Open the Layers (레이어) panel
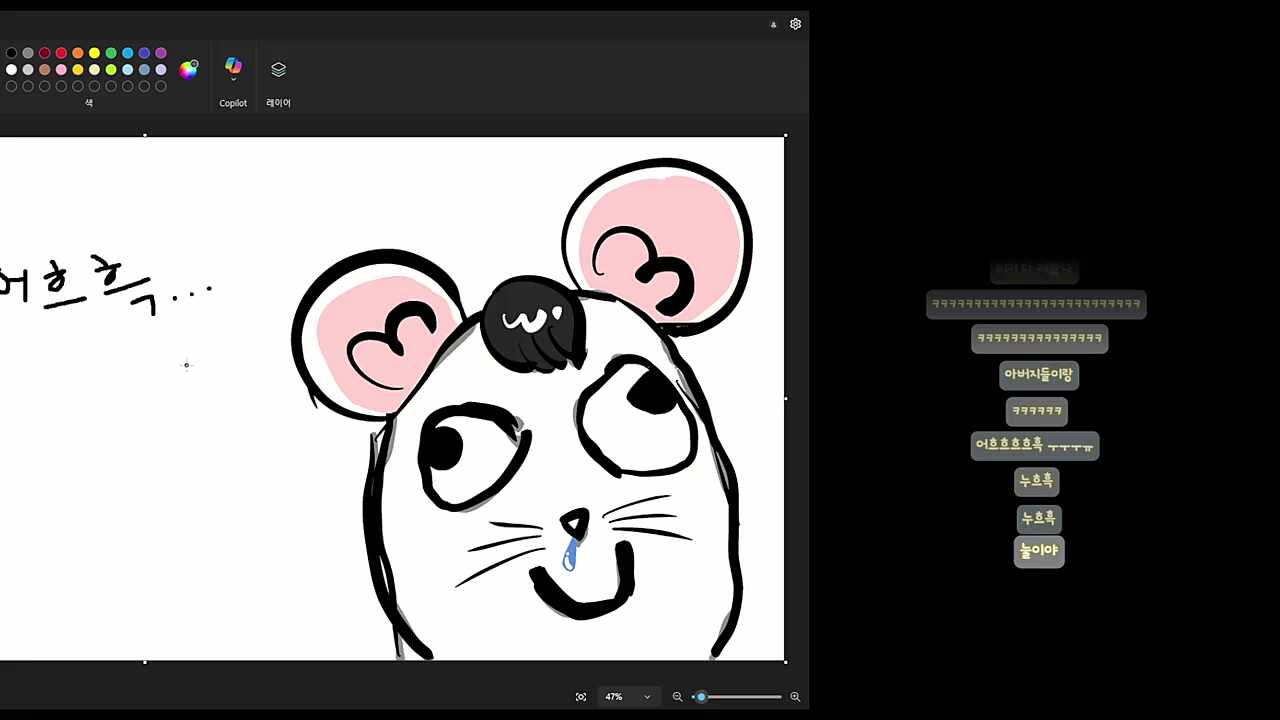 278,70
